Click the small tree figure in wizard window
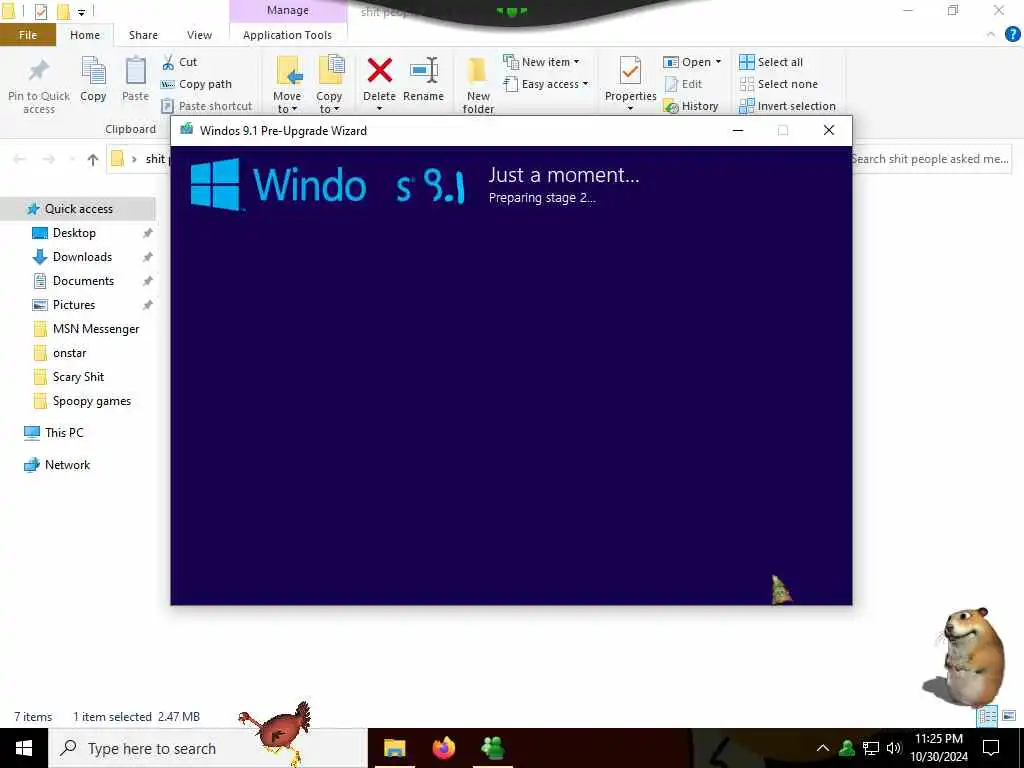Screen dimensions: 1024x768 (x=781, y=590)
